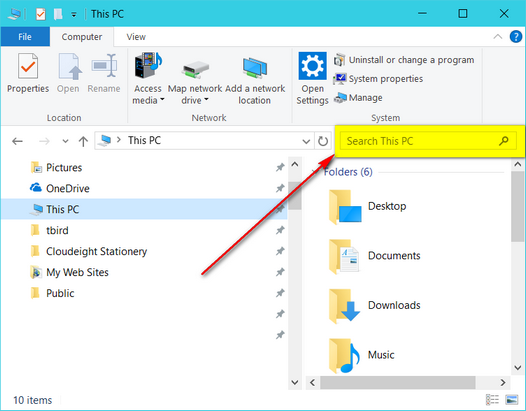
Task: Select the Documents folder
Action: (375, 256)
